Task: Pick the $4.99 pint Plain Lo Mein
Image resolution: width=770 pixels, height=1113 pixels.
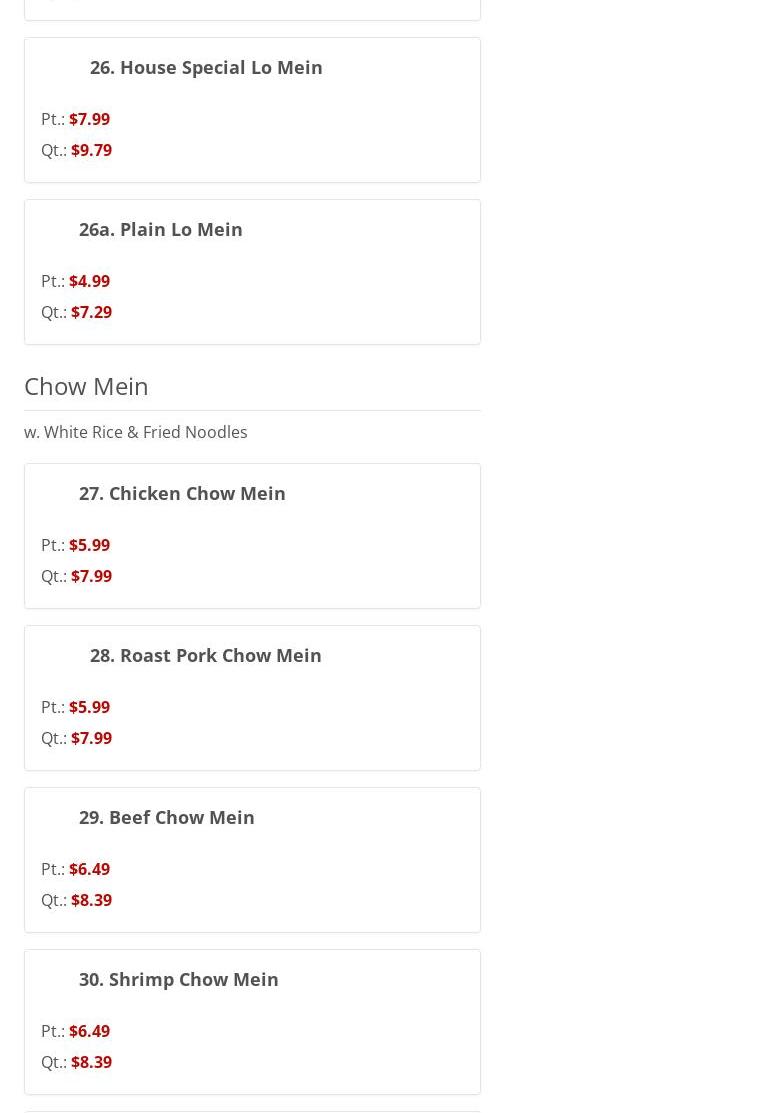Action: pos(89,281)
